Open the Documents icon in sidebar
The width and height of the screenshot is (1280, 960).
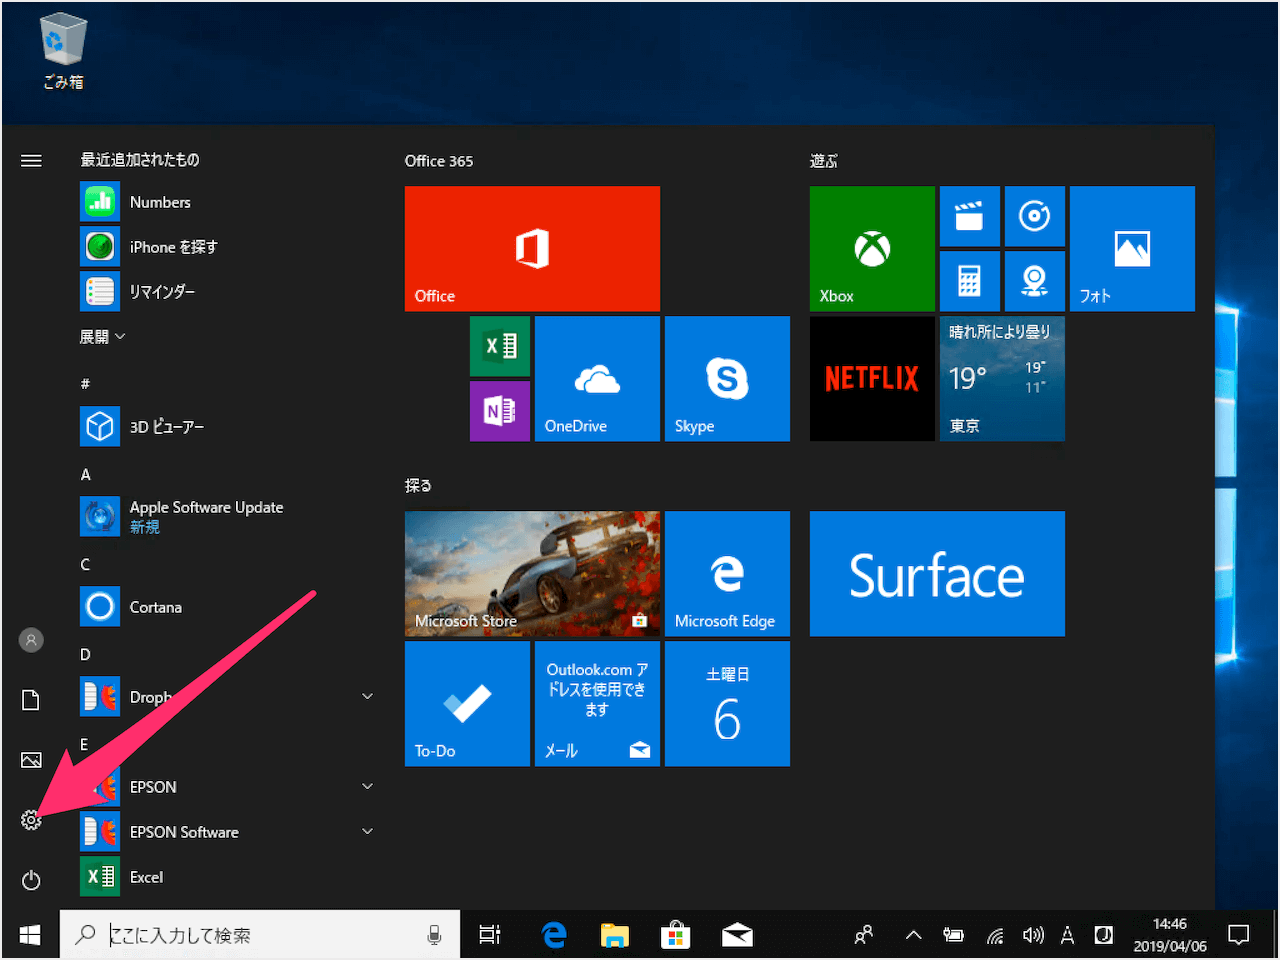point(31,700)
